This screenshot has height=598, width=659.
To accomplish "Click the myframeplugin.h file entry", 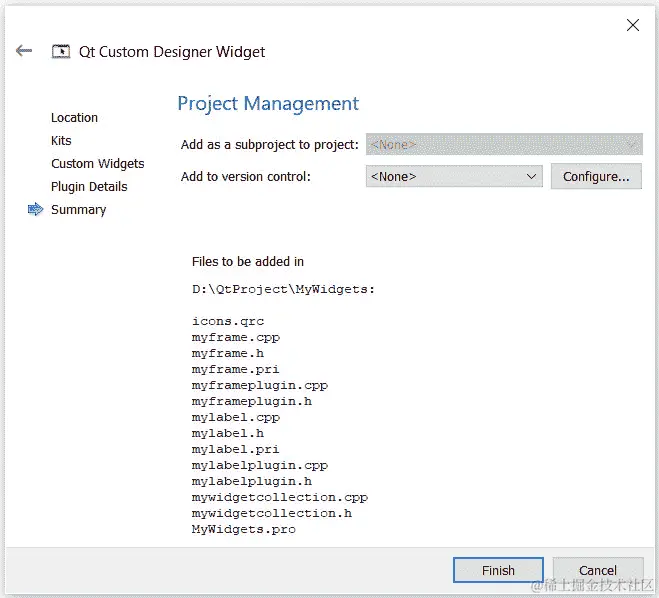I will [x=252, y=401].
